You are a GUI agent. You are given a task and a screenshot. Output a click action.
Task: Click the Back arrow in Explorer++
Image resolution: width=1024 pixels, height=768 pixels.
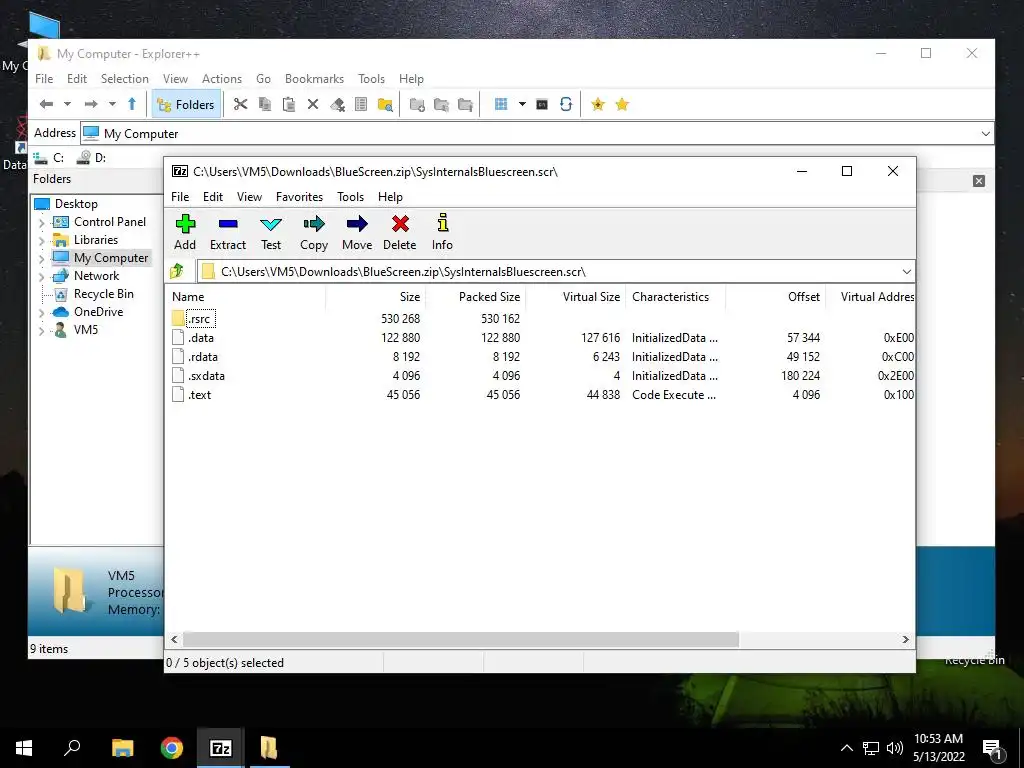pyautogui.click(x=46, y=104)
